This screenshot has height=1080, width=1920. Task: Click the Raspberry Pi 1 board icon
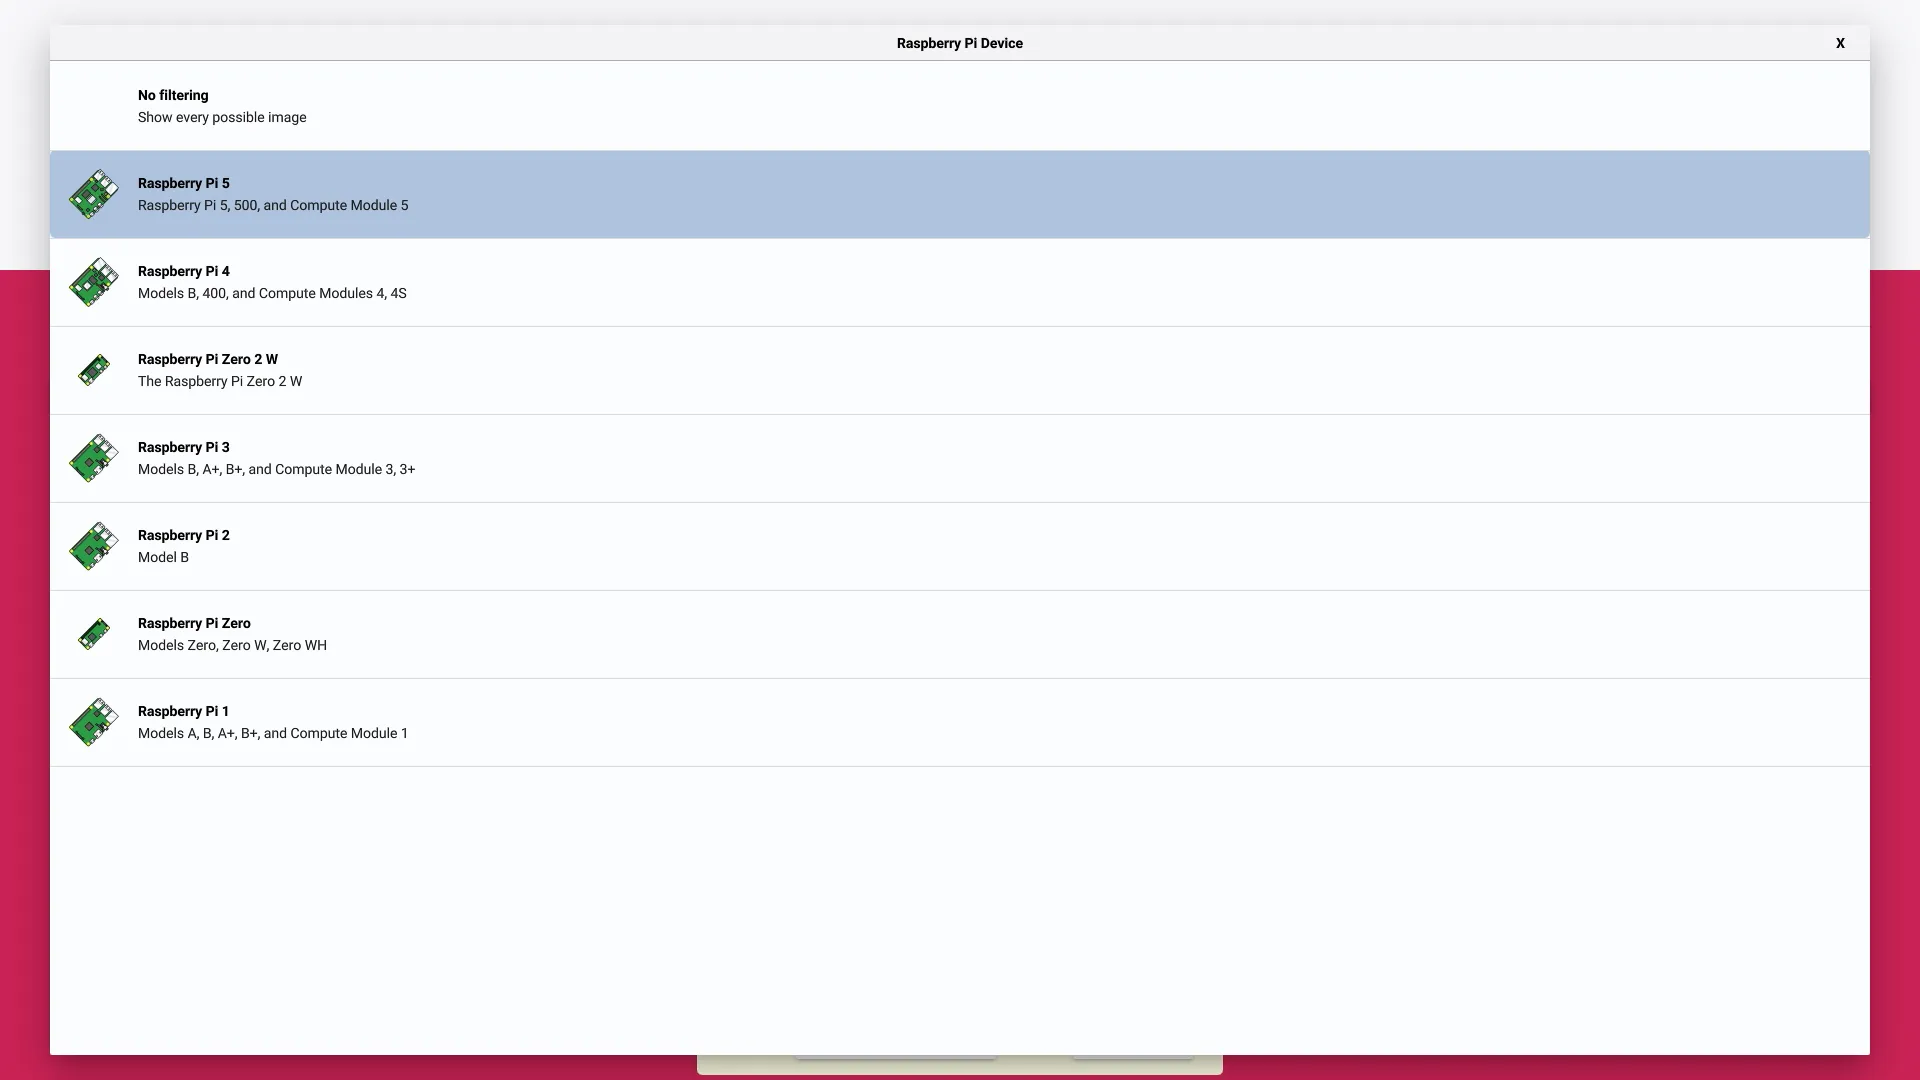coord(94,722)
